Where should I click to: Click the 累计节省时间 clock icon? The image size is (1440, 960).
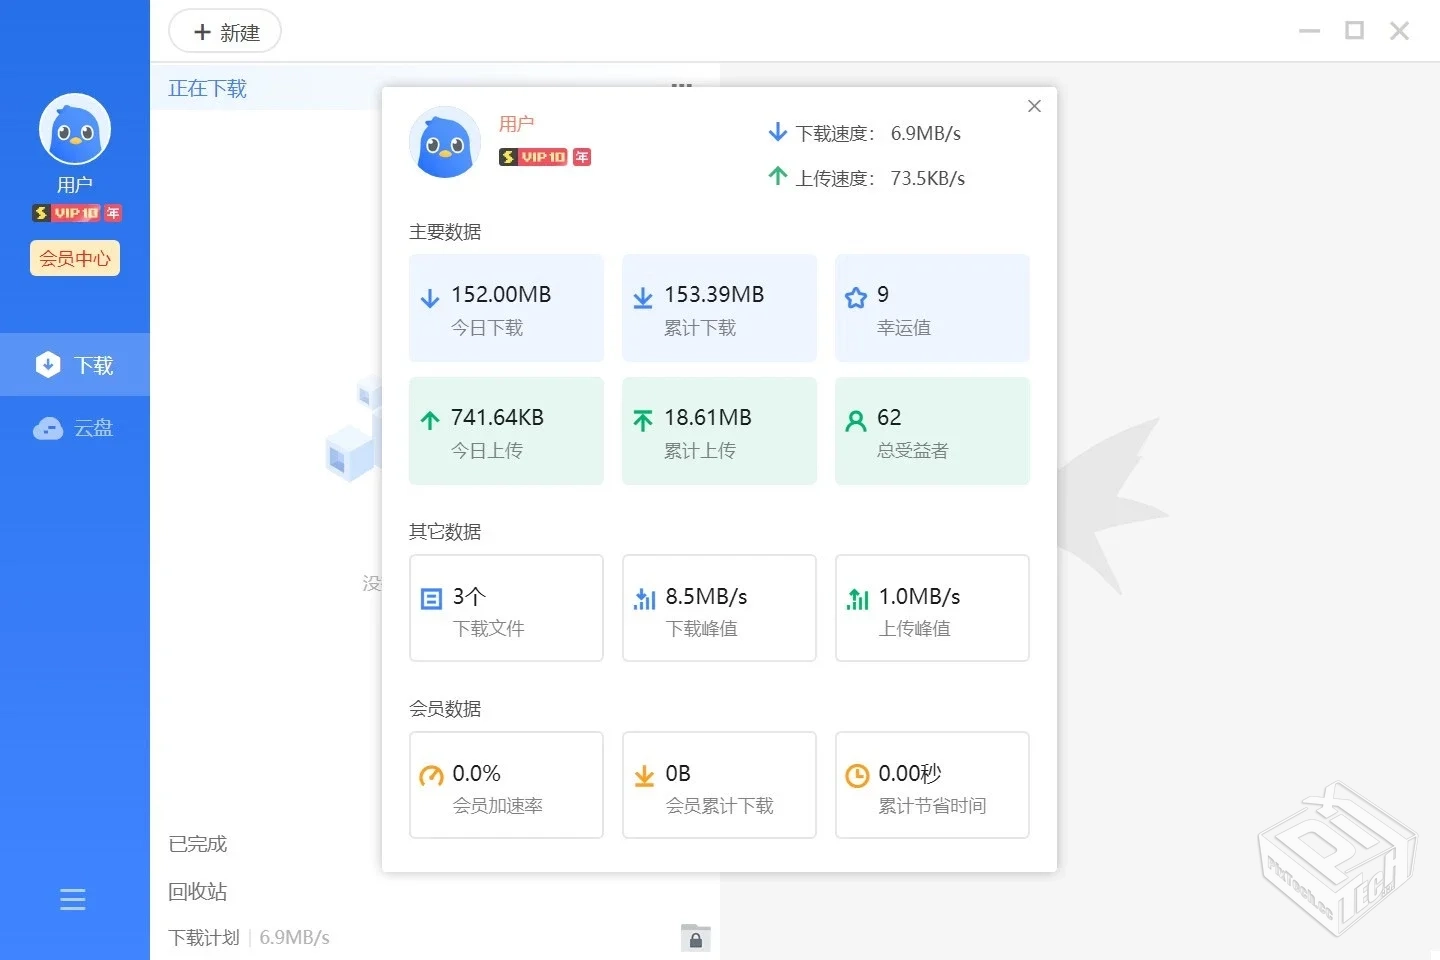pyautogui.click(x=857, y=774)
